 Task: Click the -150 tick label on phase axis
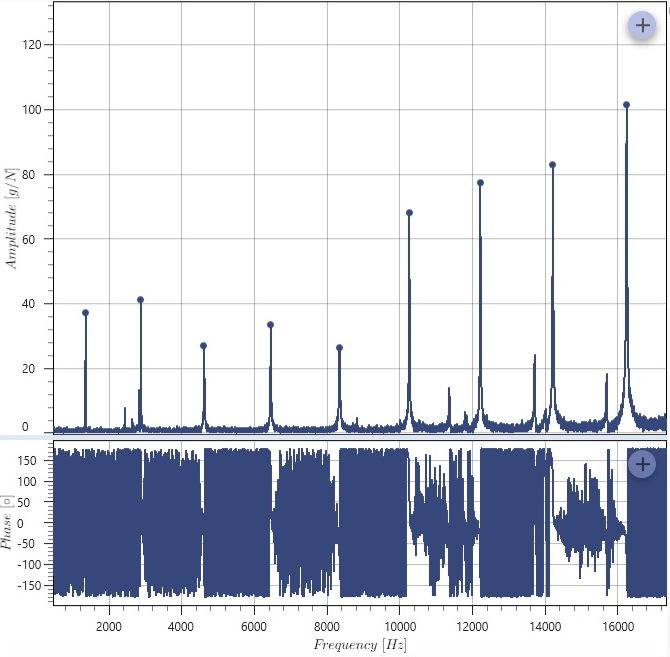(x=26, y=585)
